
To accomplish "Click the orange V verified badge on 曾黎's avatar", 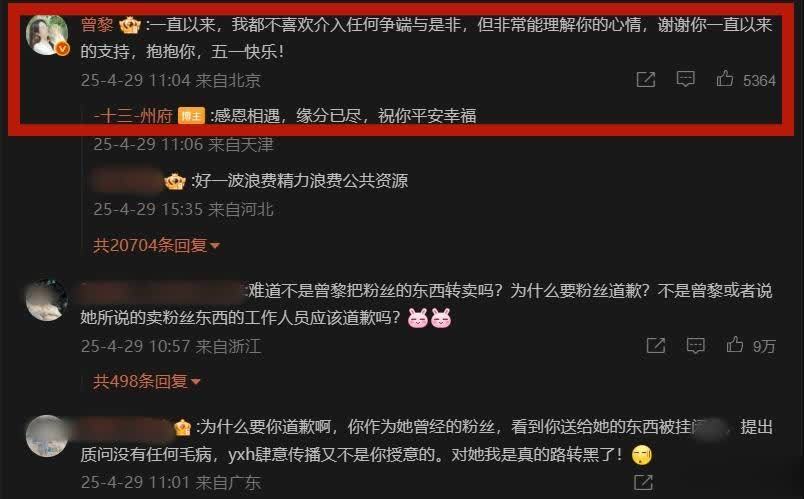I will click(x=62, y=49).
